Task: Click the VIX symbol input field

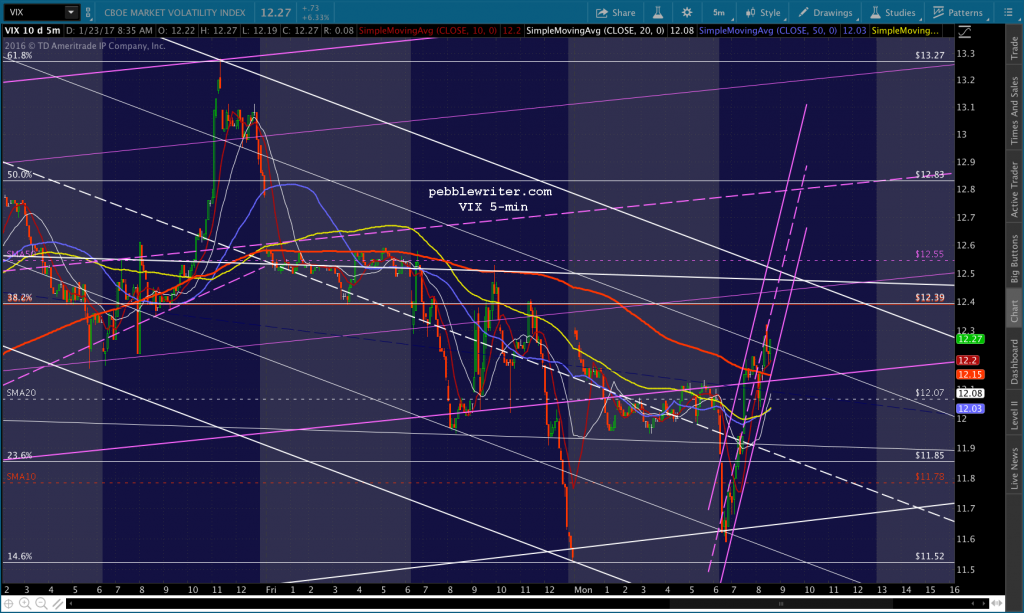Action: click(x=35, y=12)
